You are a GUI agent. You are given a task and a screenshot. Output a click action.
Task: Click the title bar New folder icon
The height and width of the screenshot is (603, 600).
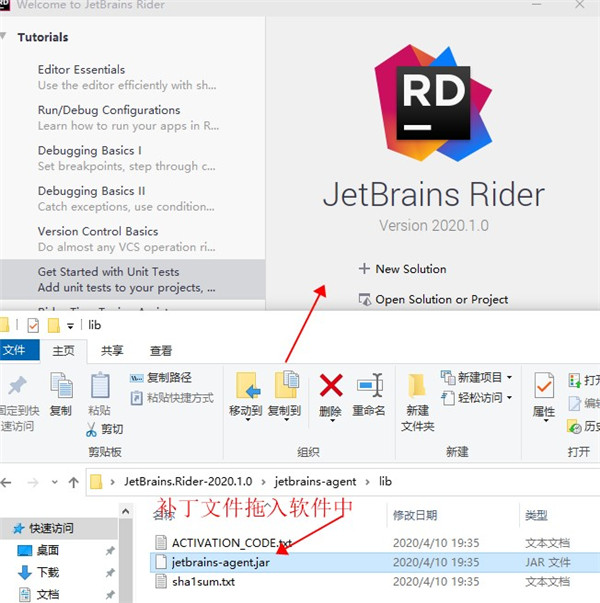click(54, 325)
